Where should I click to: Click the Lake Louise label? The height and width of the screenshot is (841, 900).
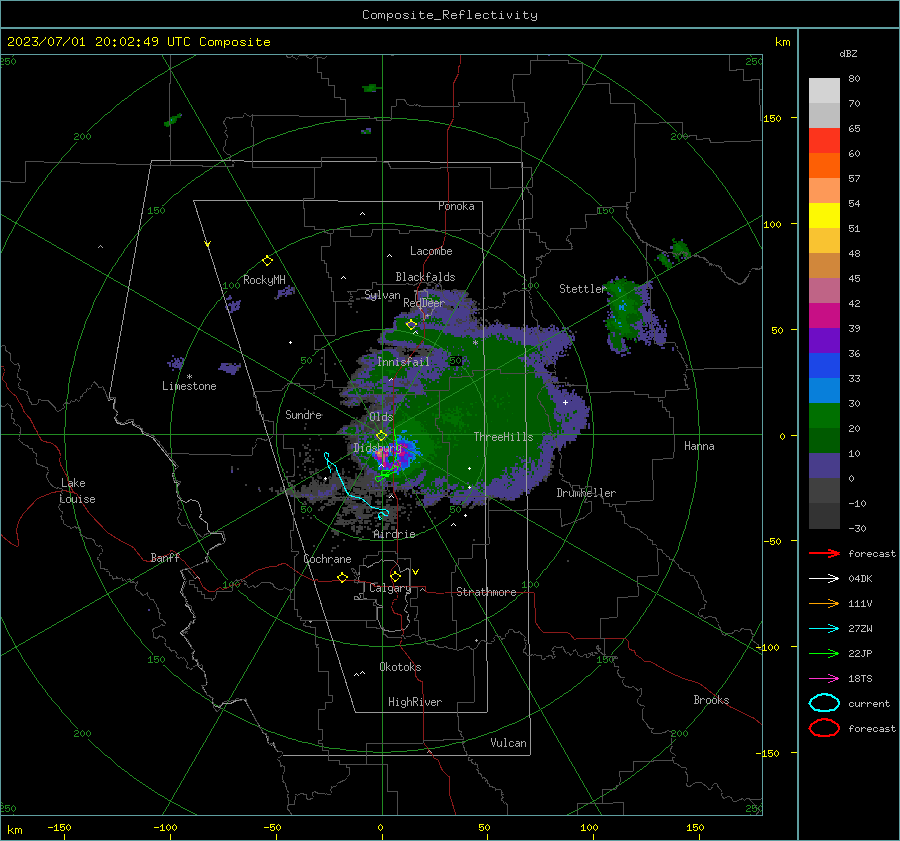click(x=78, y=491)
